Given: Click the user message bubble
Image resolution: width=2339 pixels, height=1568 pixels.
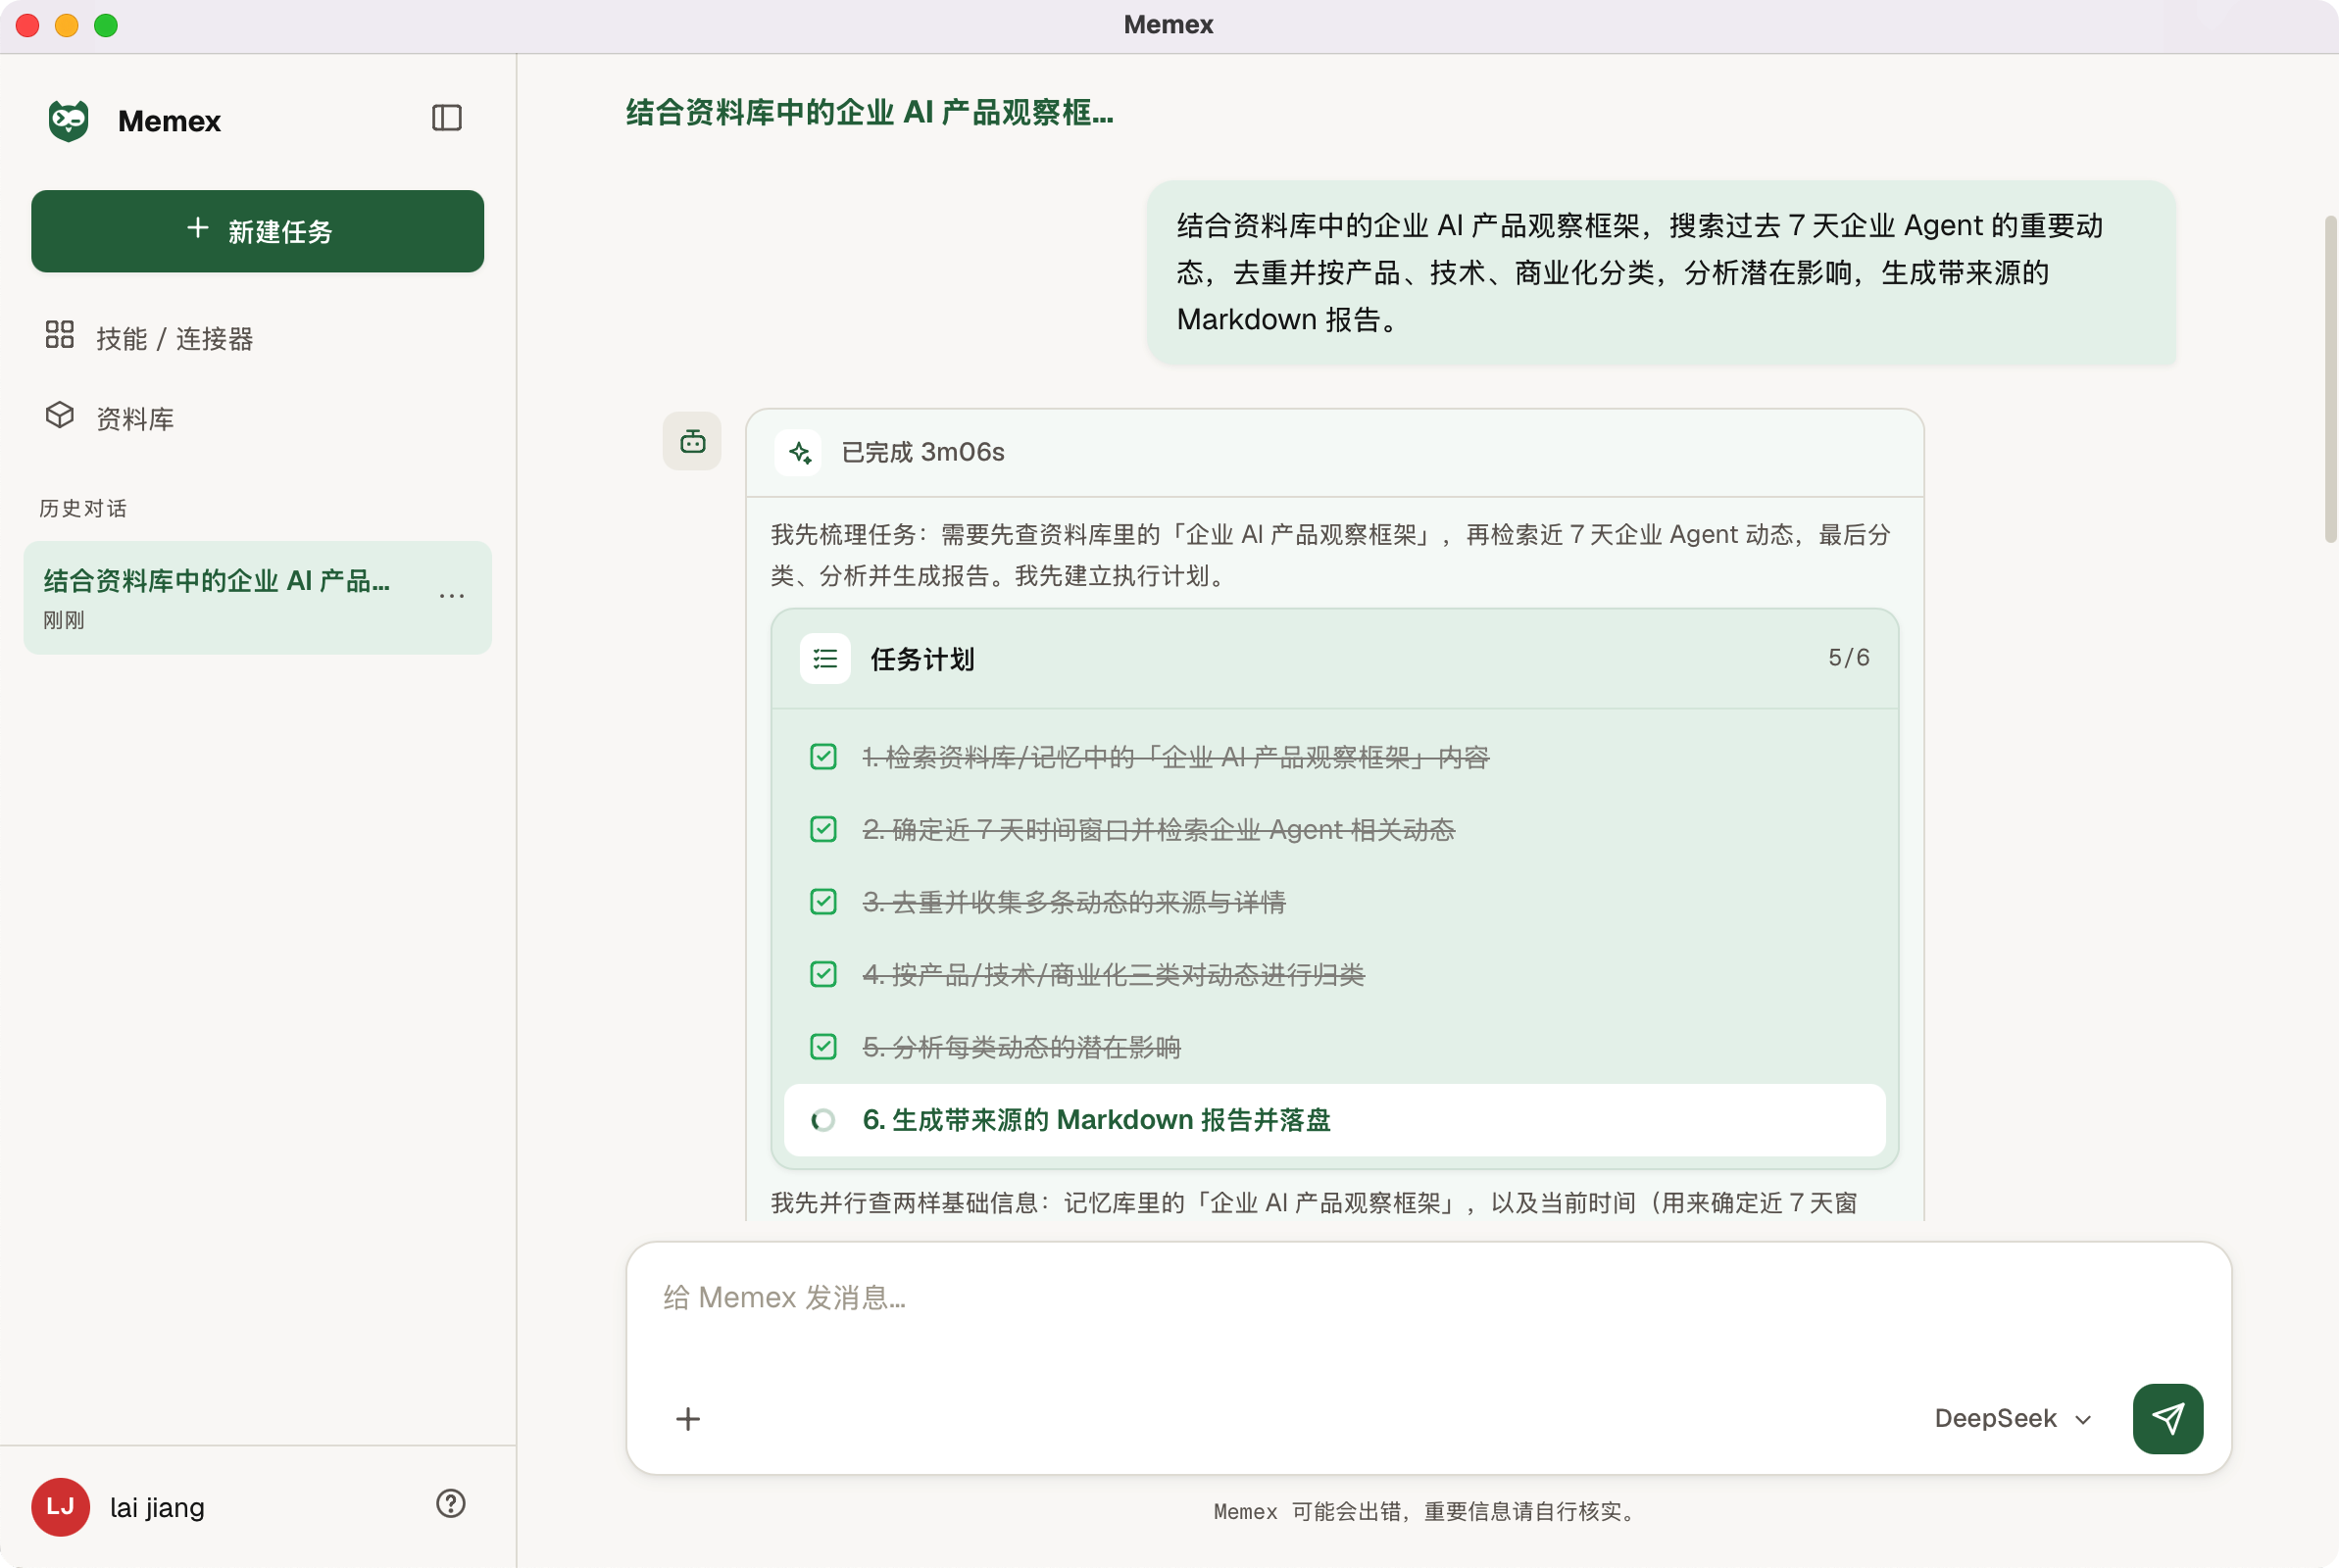Looking at the screenshot, I should [1660, 273].
